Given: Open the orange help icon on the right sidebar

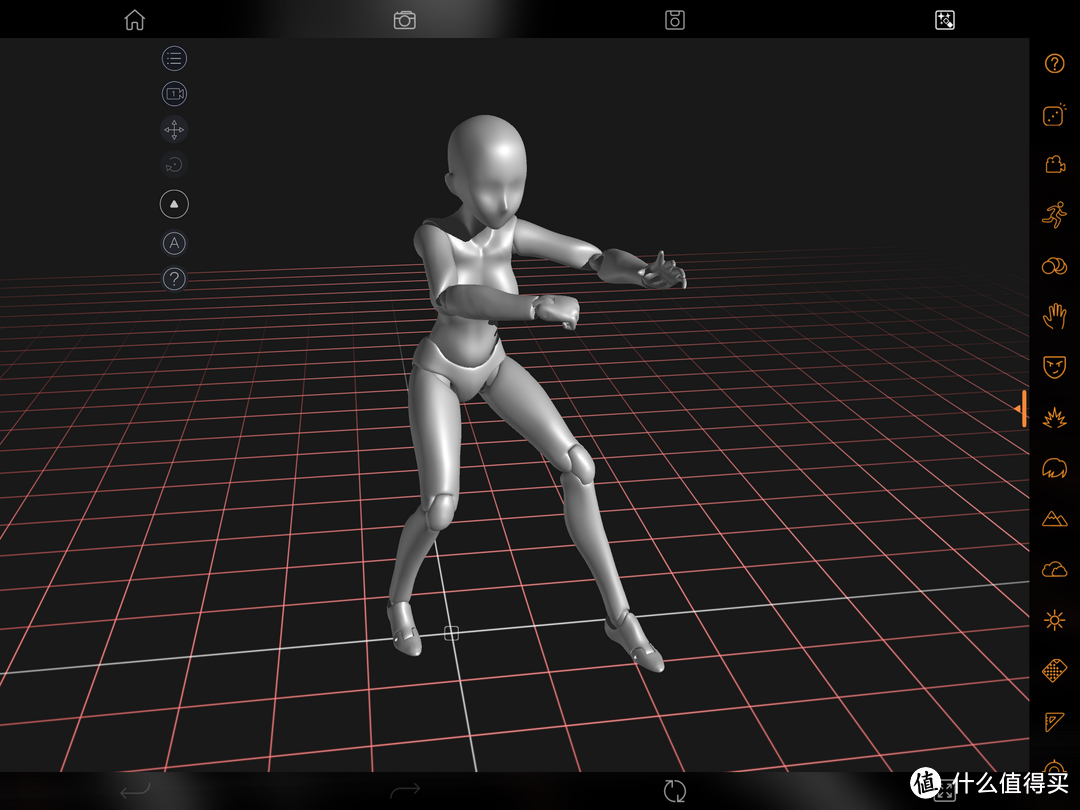Looking at the screenshot, I should pyautogui.click(x=1055, y=63).
